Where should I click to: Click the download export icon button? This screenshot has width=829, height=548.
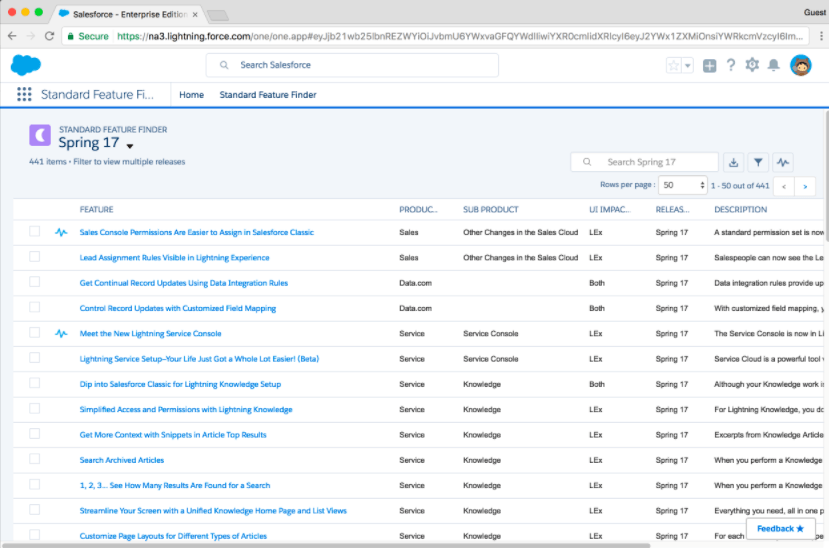click(733, 162)
